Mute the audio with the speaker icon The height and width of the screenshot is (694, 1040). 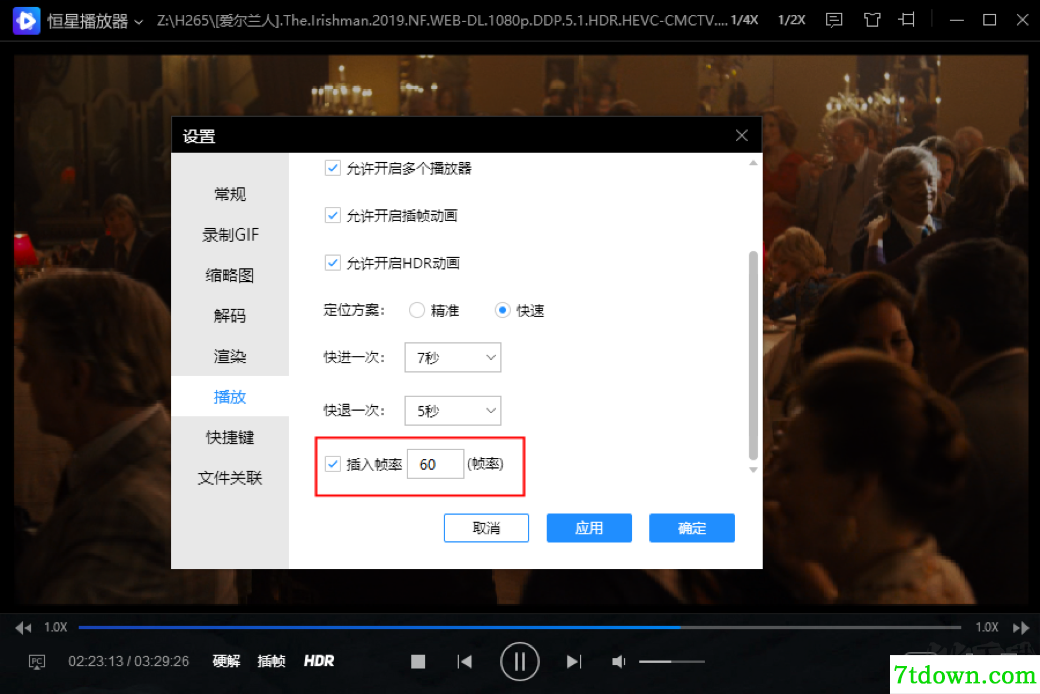tap(618, 661)
